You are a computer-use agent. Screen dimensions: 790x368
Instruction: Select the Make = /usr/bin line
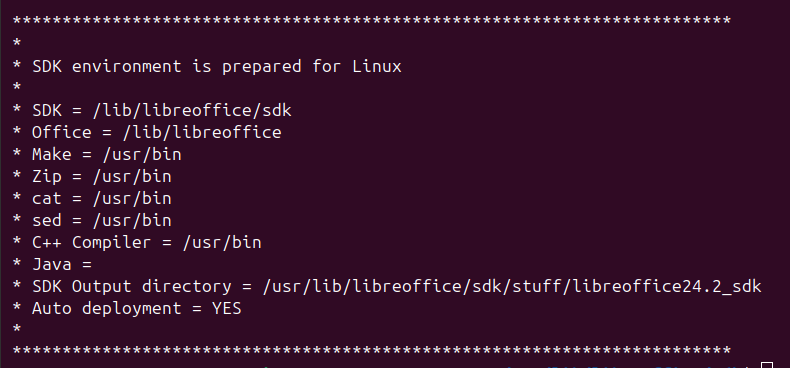tap(97, 154)
